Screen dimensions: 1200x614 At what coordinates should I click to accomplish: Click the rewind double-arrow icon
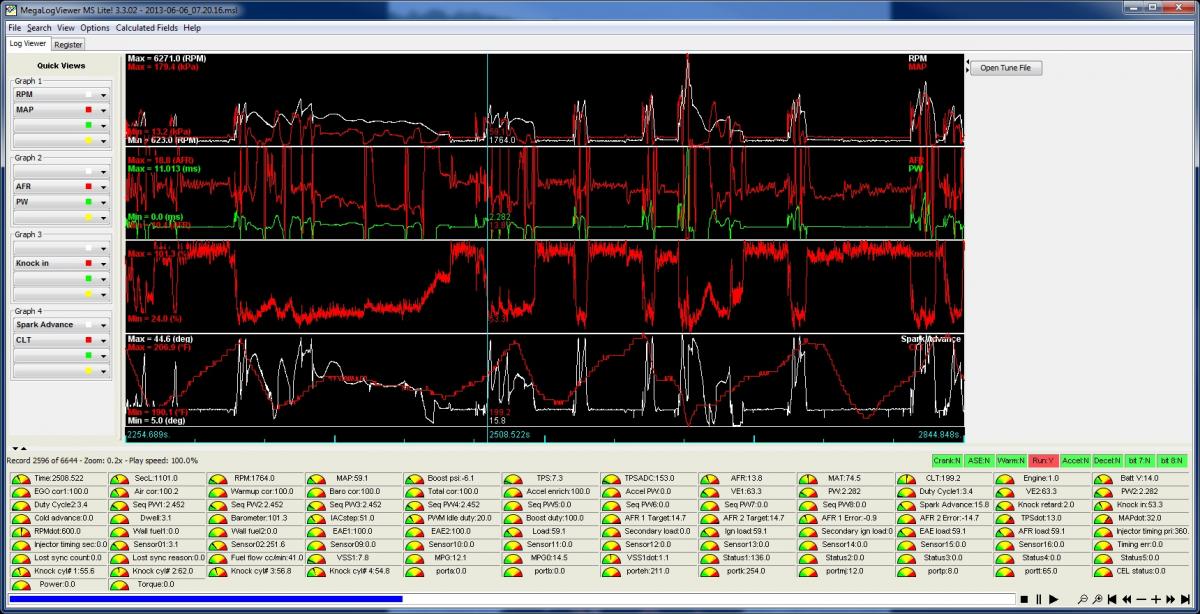coord(1127,599)
